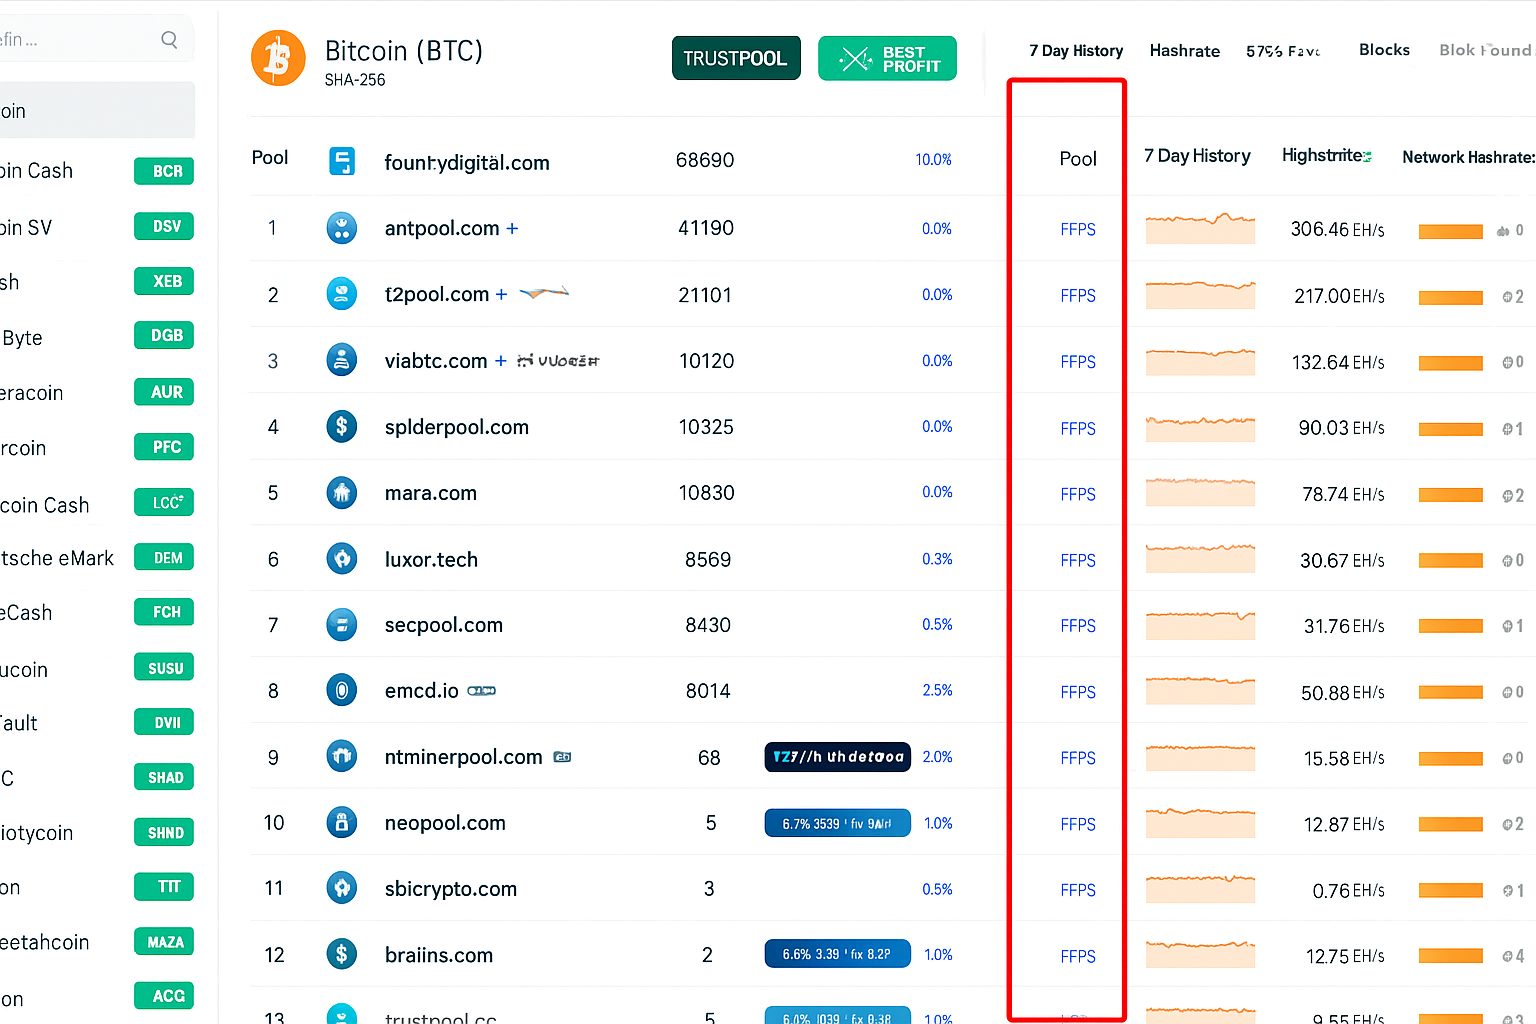
Task: Click the antpool.com pool icon
Action: tap(342, 228)
